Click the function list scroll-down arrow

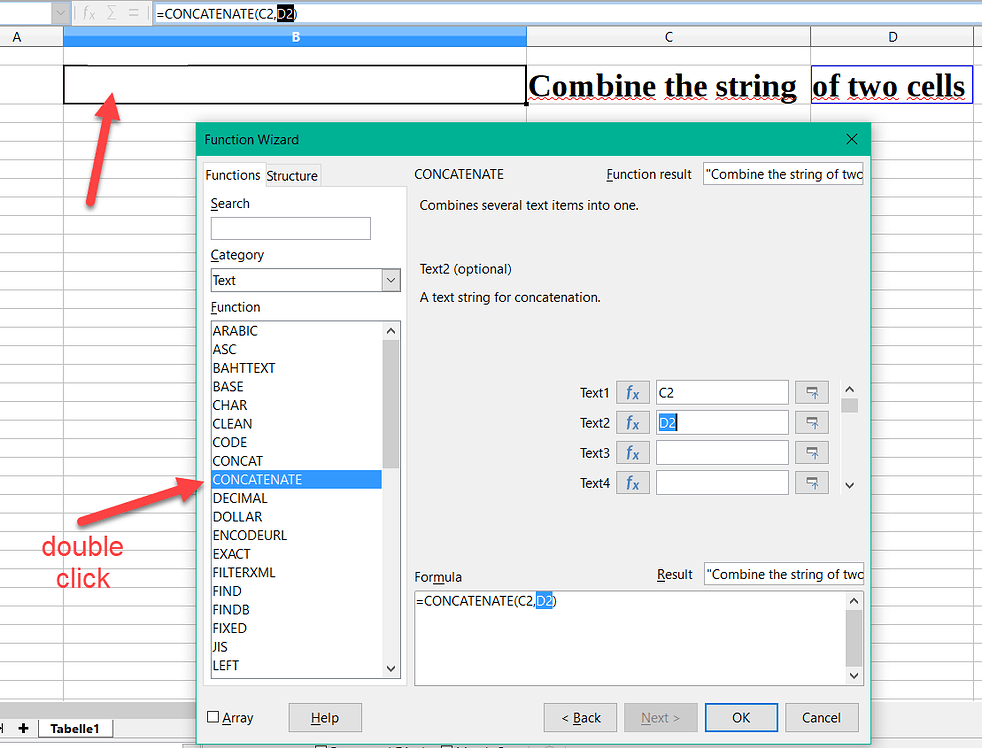[x=391, y=667]
